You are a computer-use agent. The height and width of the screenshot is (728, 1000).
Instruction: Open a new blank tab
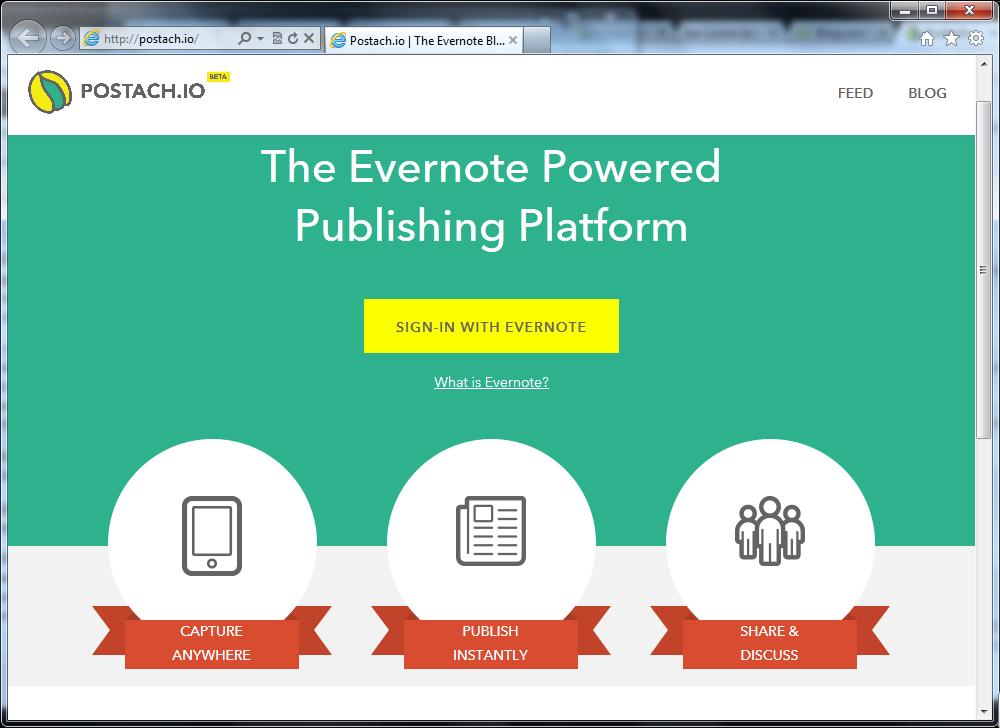click(x=536, y=40)
